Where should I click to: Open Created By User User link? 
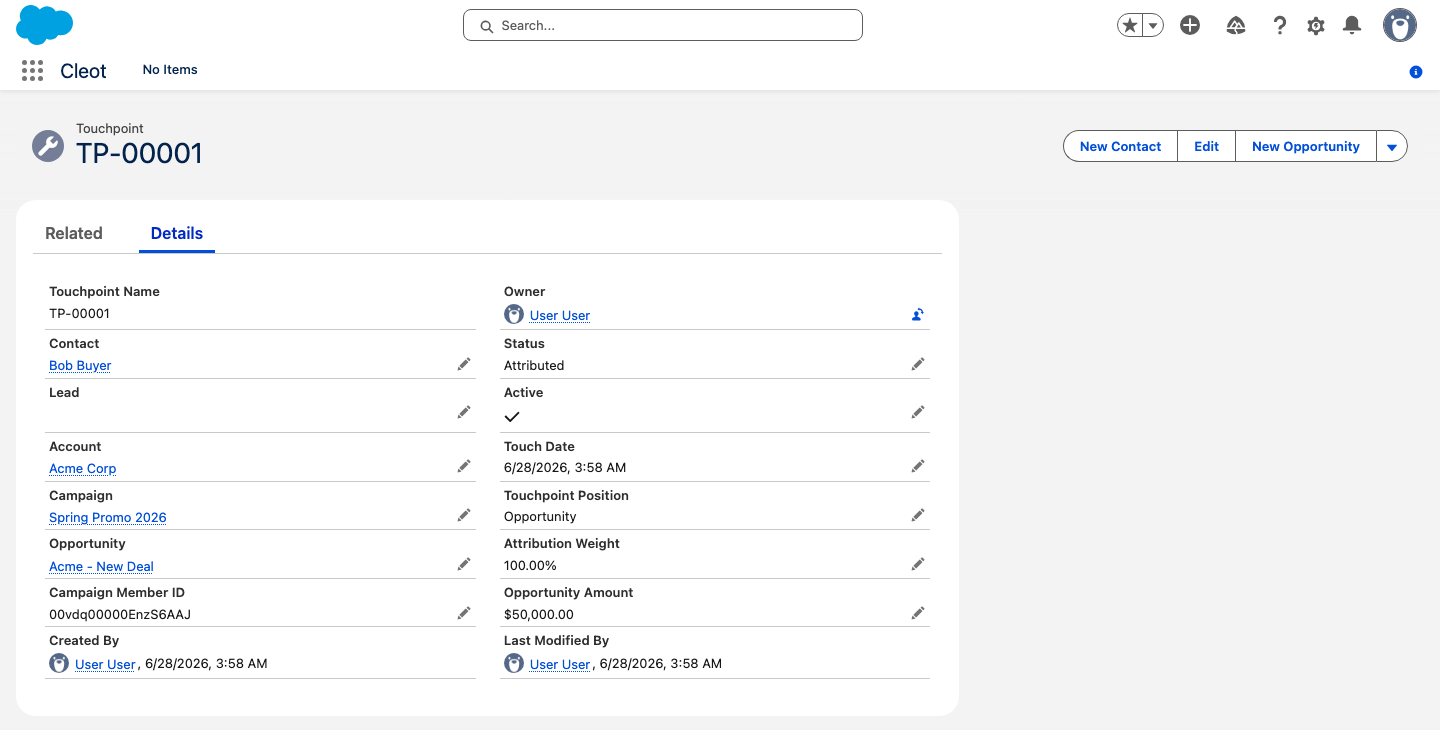pos(105,664)
